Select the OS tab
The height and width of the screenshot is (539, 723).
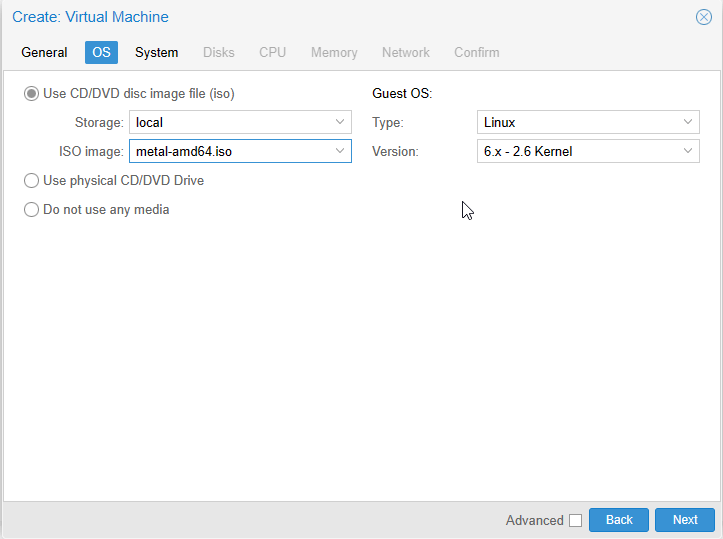pos(101,53)
